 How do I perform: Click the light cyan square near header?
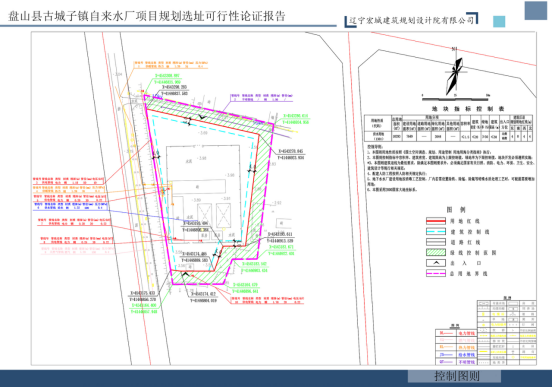[x=499, y=22]
